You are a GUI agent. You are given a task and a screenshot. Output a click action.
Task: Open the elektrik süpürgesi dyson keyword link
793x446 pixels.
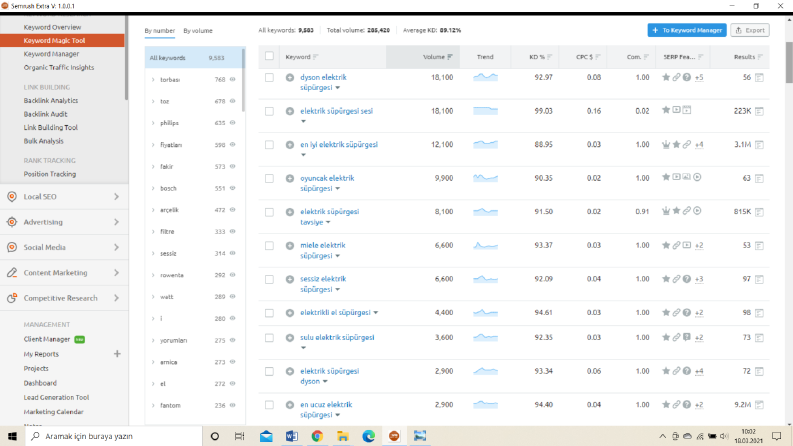tap(330, 376)
